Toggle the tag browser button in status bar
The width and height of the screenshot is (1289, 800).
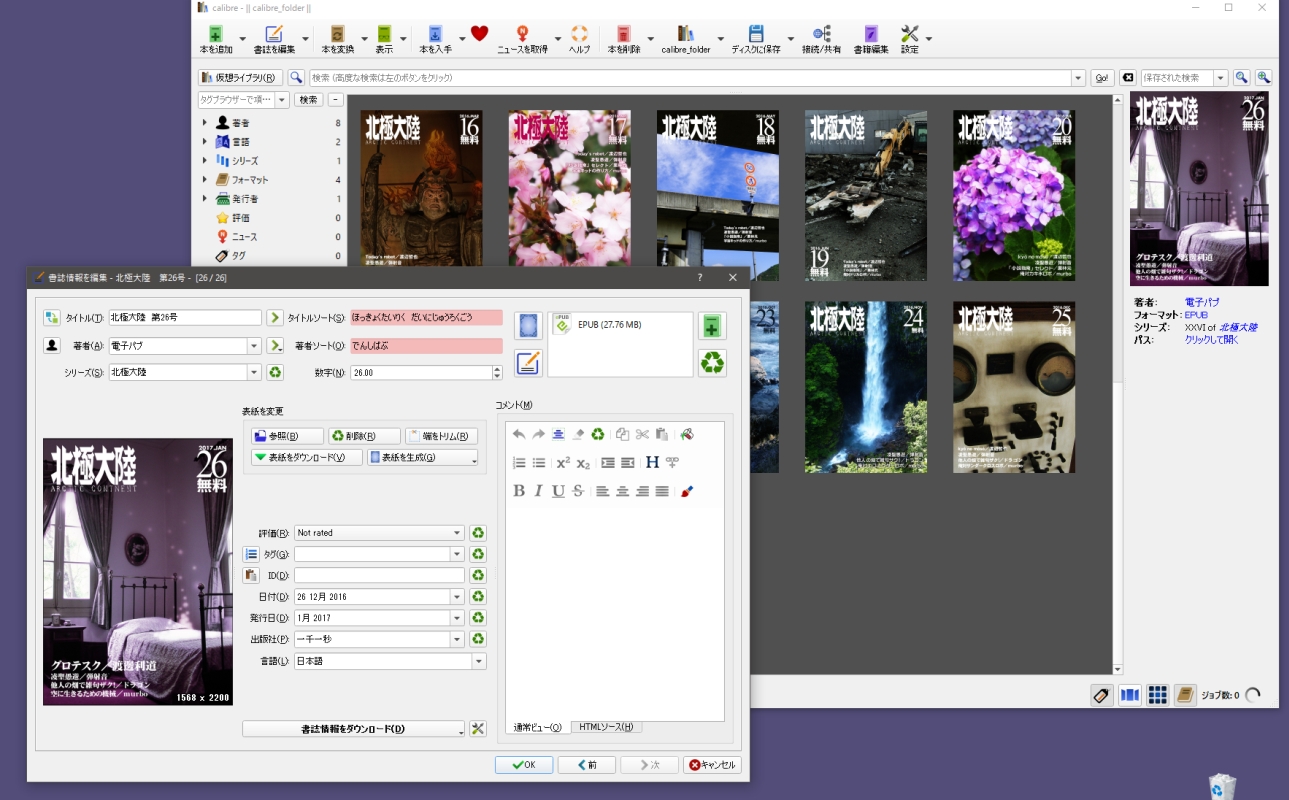[x=1102, y=695]
